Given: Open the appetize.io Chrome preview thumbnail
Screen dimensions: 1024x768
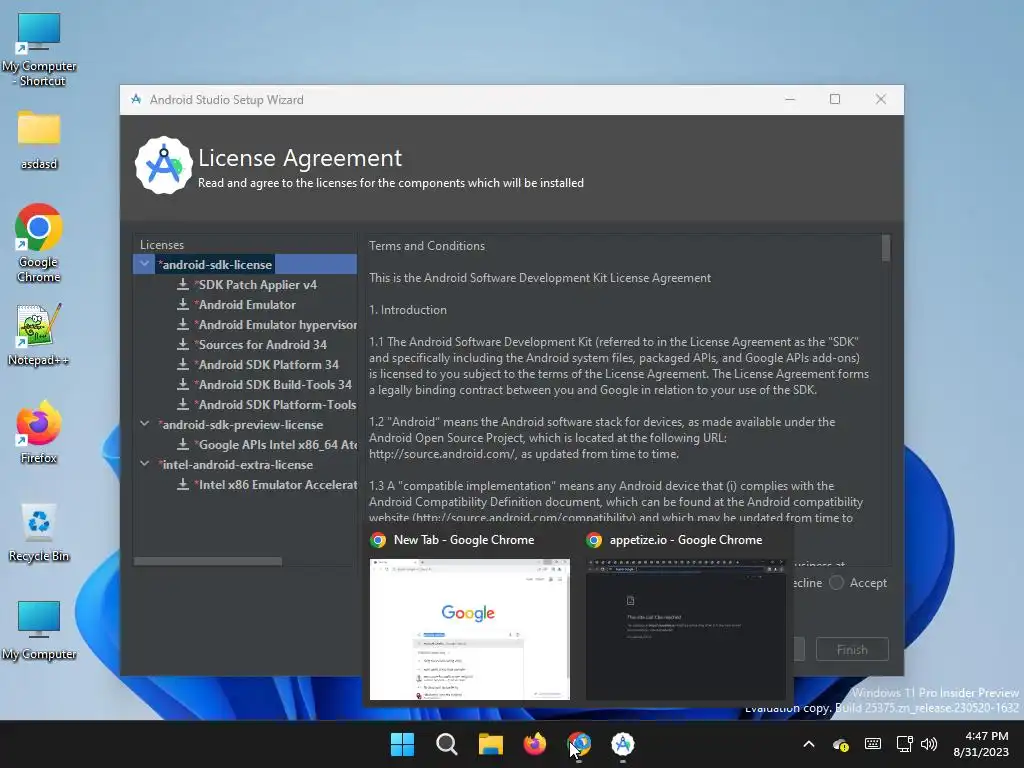Looking at the screenshot, I should [x=686, y=629].
